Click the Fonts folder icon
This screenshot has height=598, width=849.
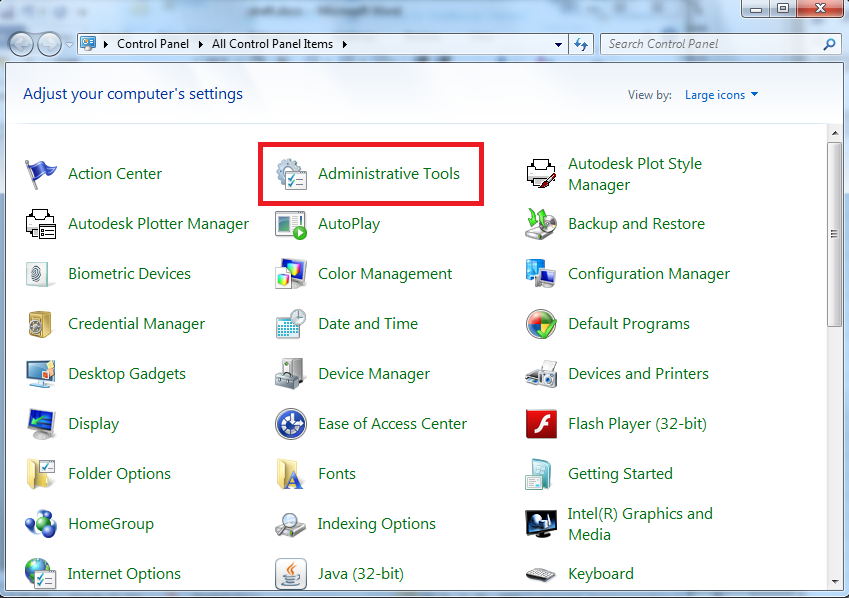(291, 474)
